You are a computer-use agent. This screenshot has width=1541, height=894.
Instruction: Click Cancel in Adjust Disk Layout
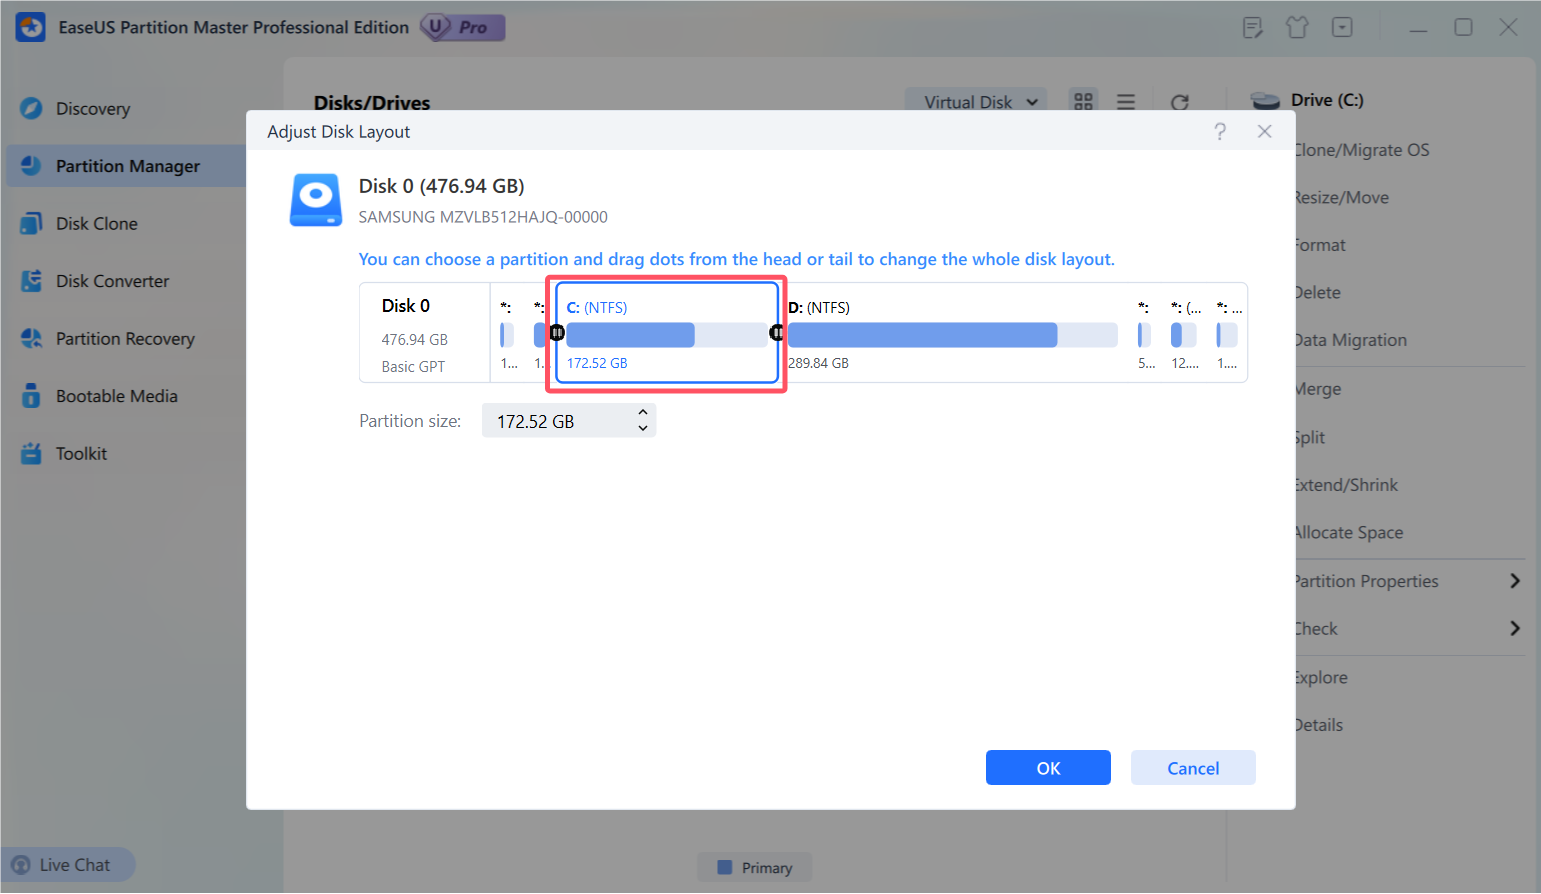coord(1193,768)
